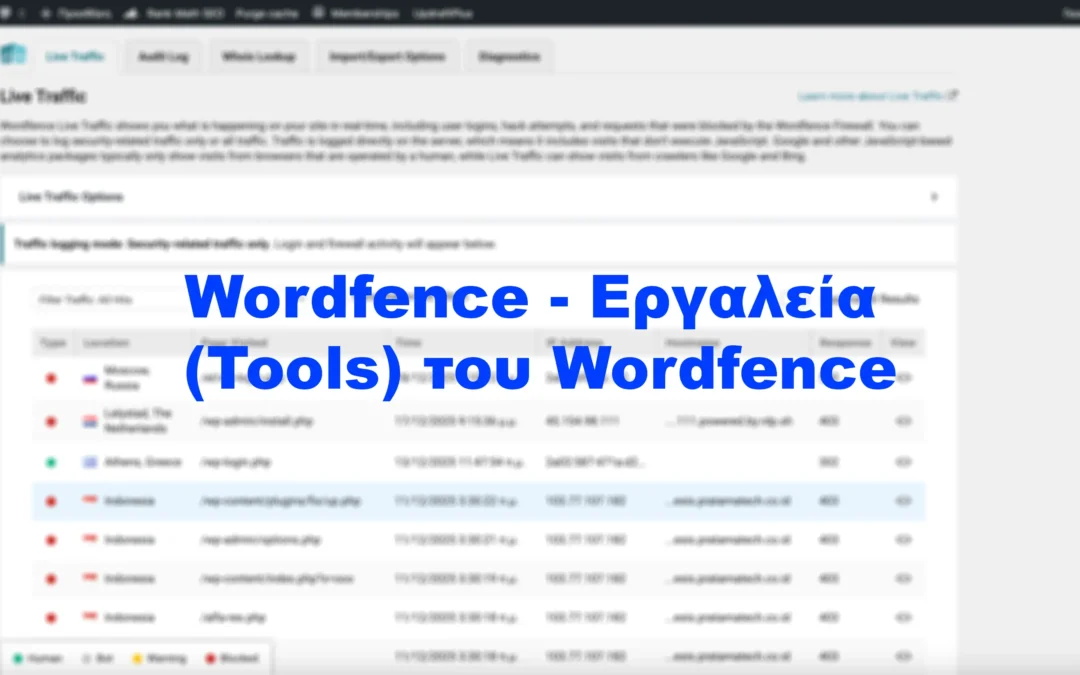The height and width of the screenshot is (675, 1080).
Task: Click Purge cache in the admin bar
Action: pos(267,13)
